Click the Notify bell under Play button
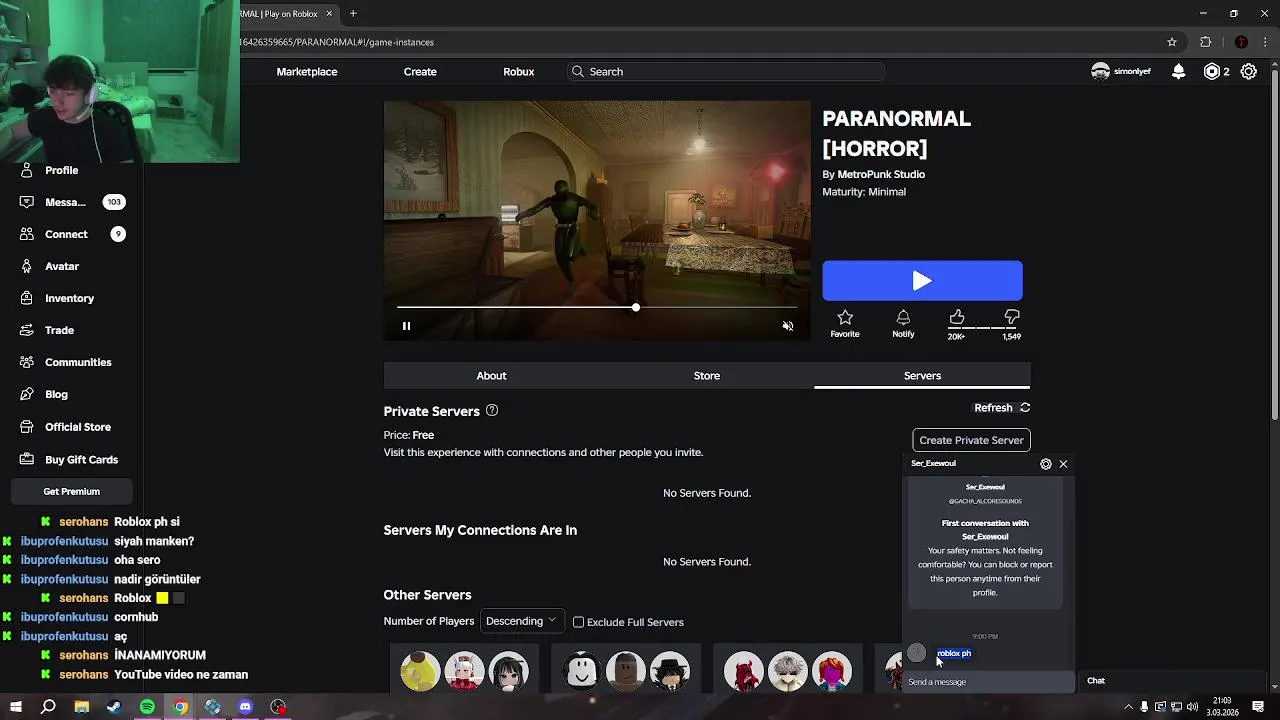Screen dimensions: 1280x720 pos(903,318)
